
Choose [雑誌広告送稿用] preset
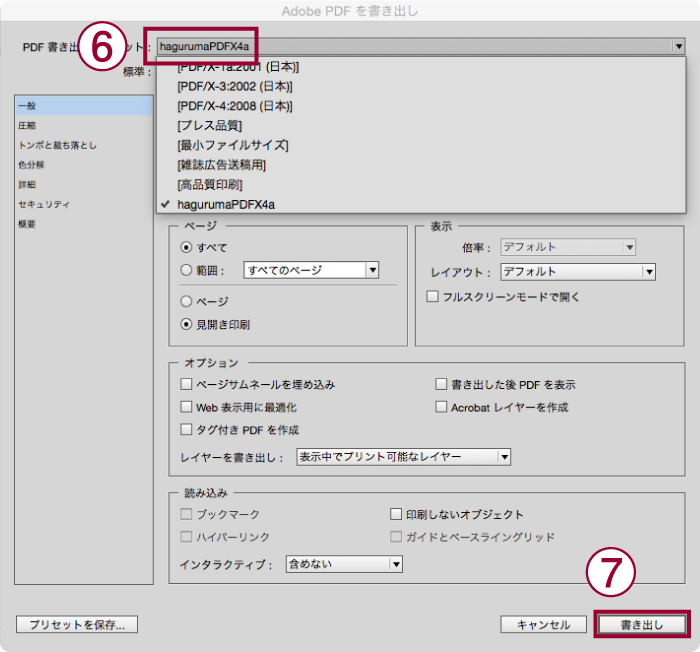(x=421, y=165)
